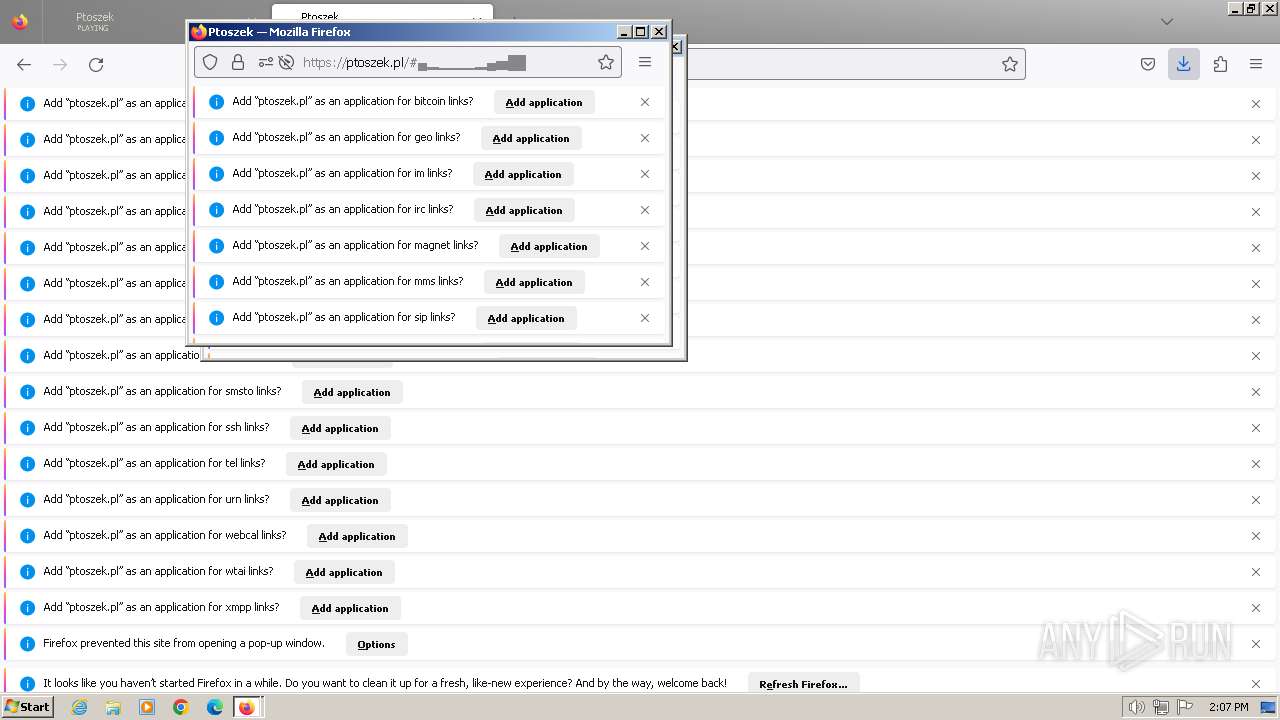Add application for bitcoin links
Viewport: 1280px width, 720px height.
tap(544, 102)
